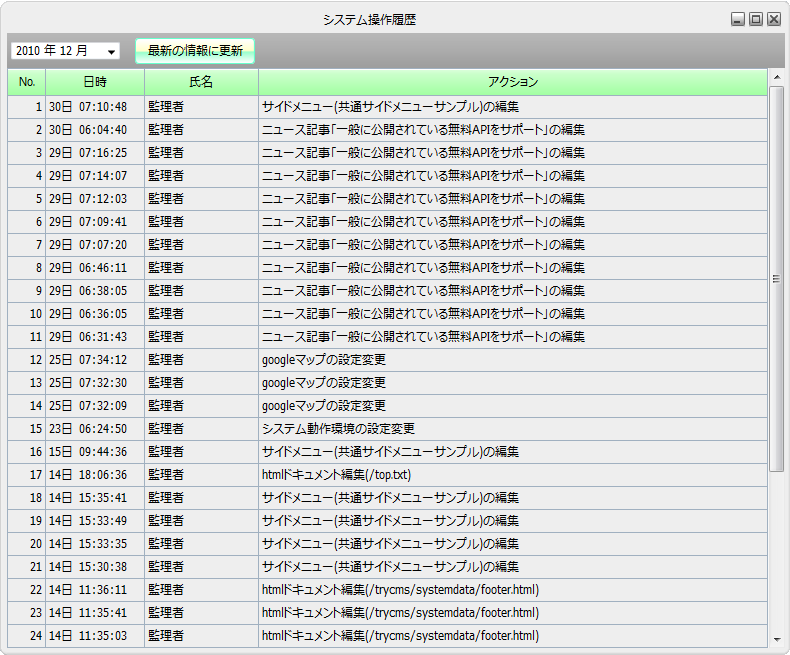Image resolution: width=790 pixels, height=655 pixels.
Task: Close the システム操作履歴 window
Action: (774, 19)
